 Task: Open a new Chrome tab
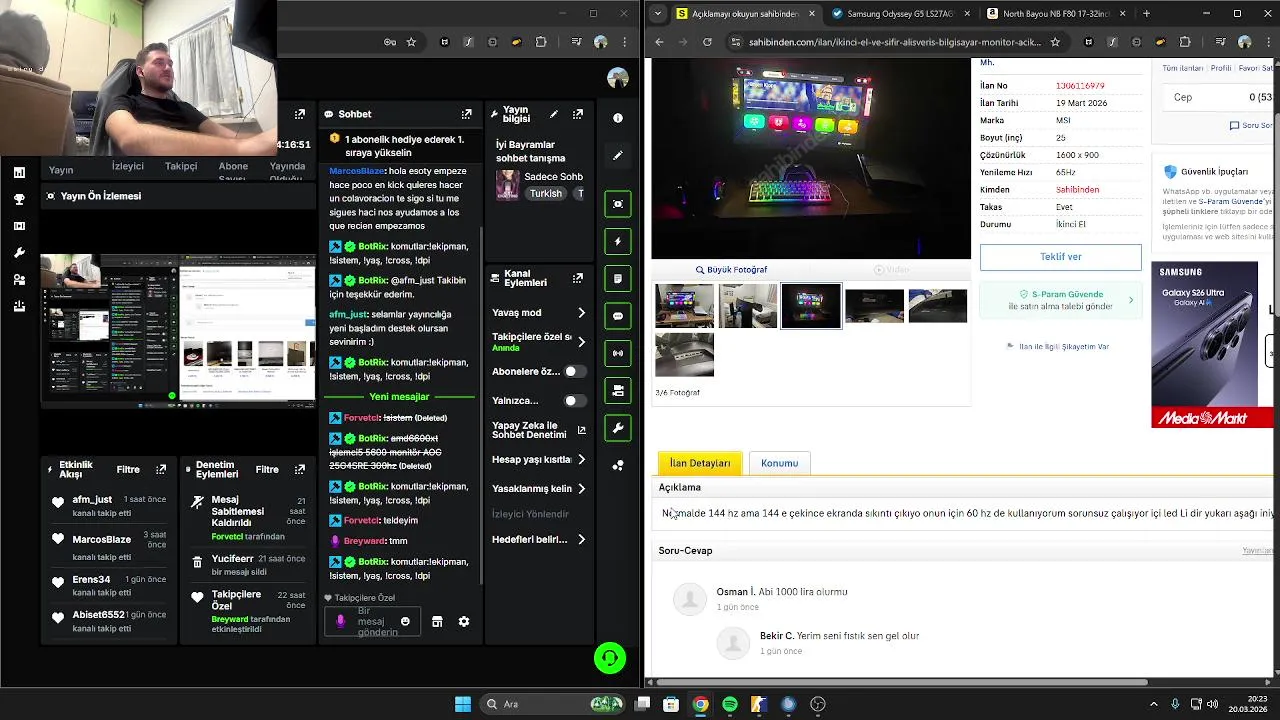click(1146, 14)
